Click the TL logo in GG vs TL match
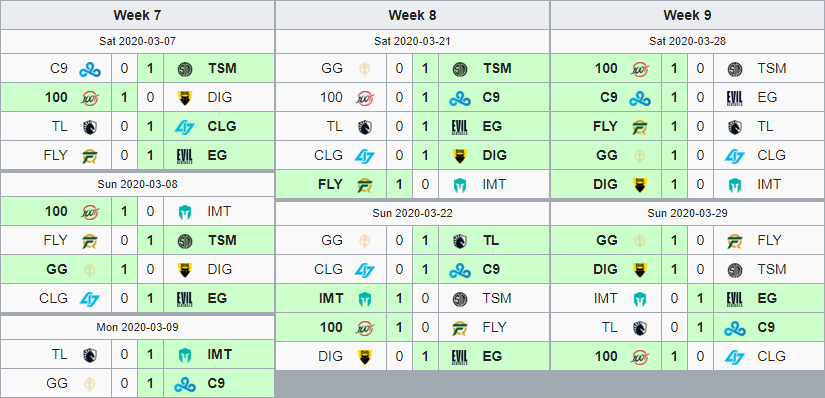 coord(460,241)
